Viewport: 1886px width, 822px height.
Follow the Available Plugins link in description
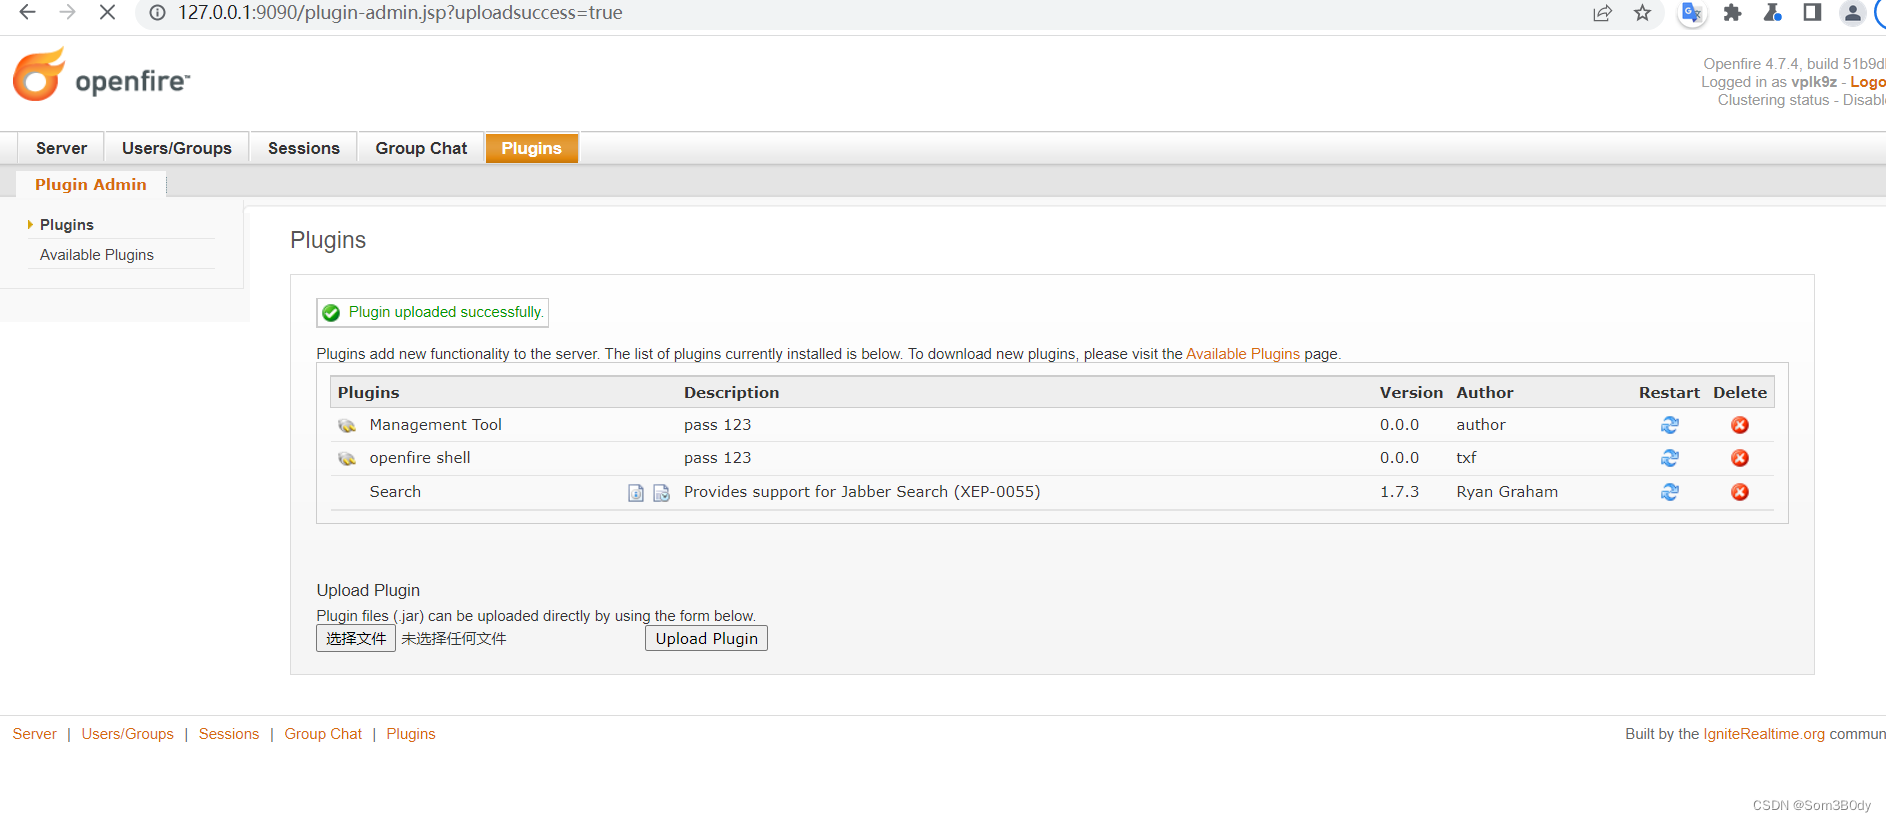click(x=1243, y=354)
